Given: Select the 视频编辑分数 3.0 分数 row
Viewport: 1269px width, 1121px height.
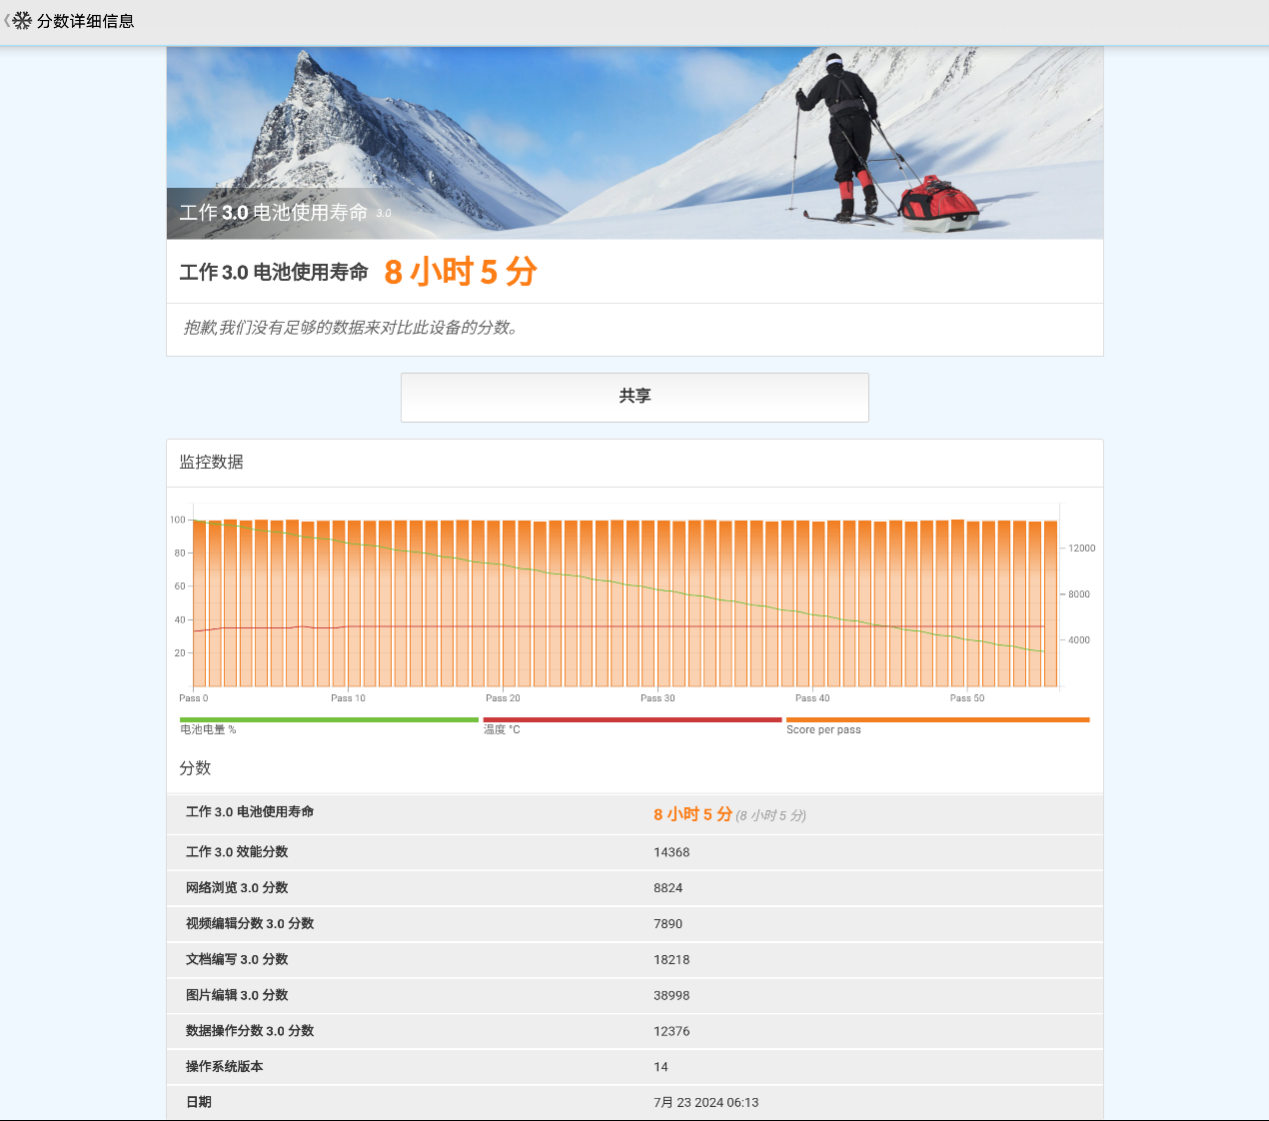Looking at the screenshot, I should tap(634, 924).
